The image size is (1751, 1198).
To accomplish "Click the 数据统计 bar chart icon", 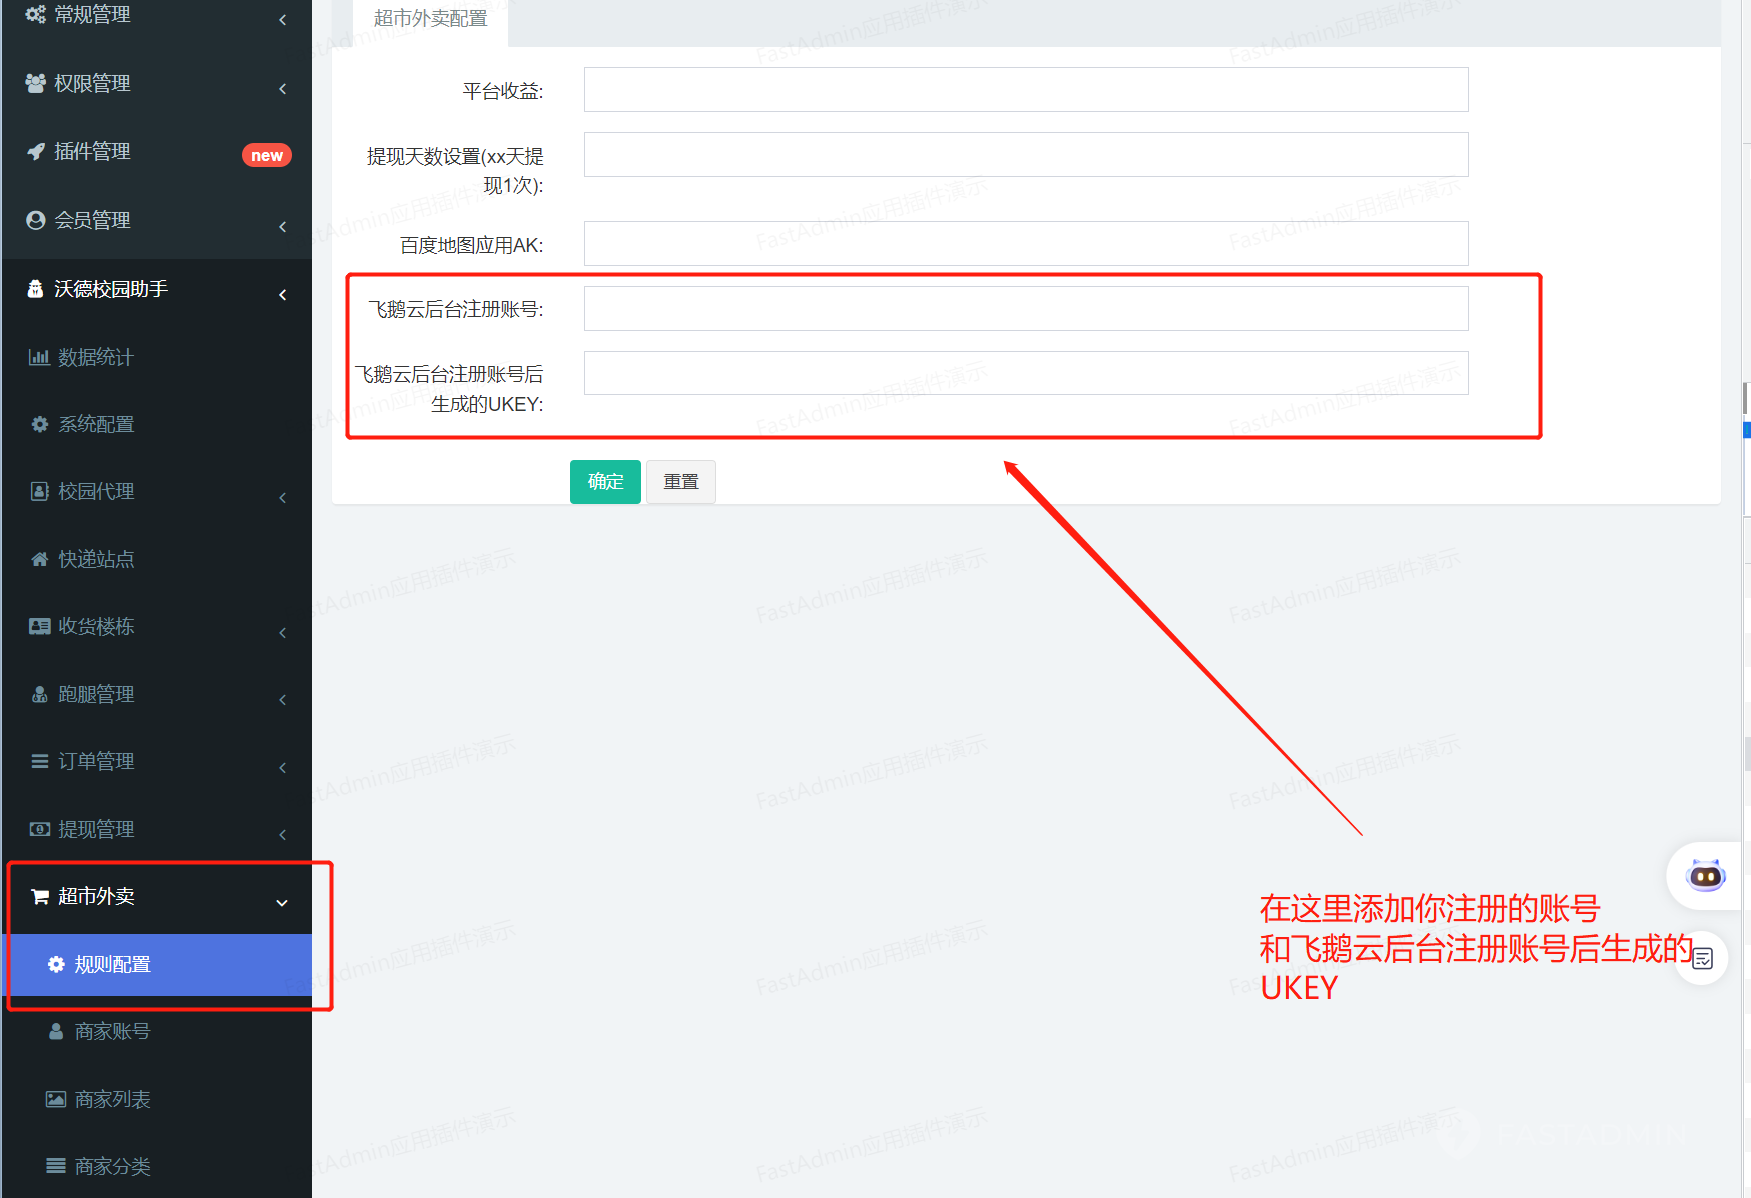I will pyautogui.click(x=39, y=357).
